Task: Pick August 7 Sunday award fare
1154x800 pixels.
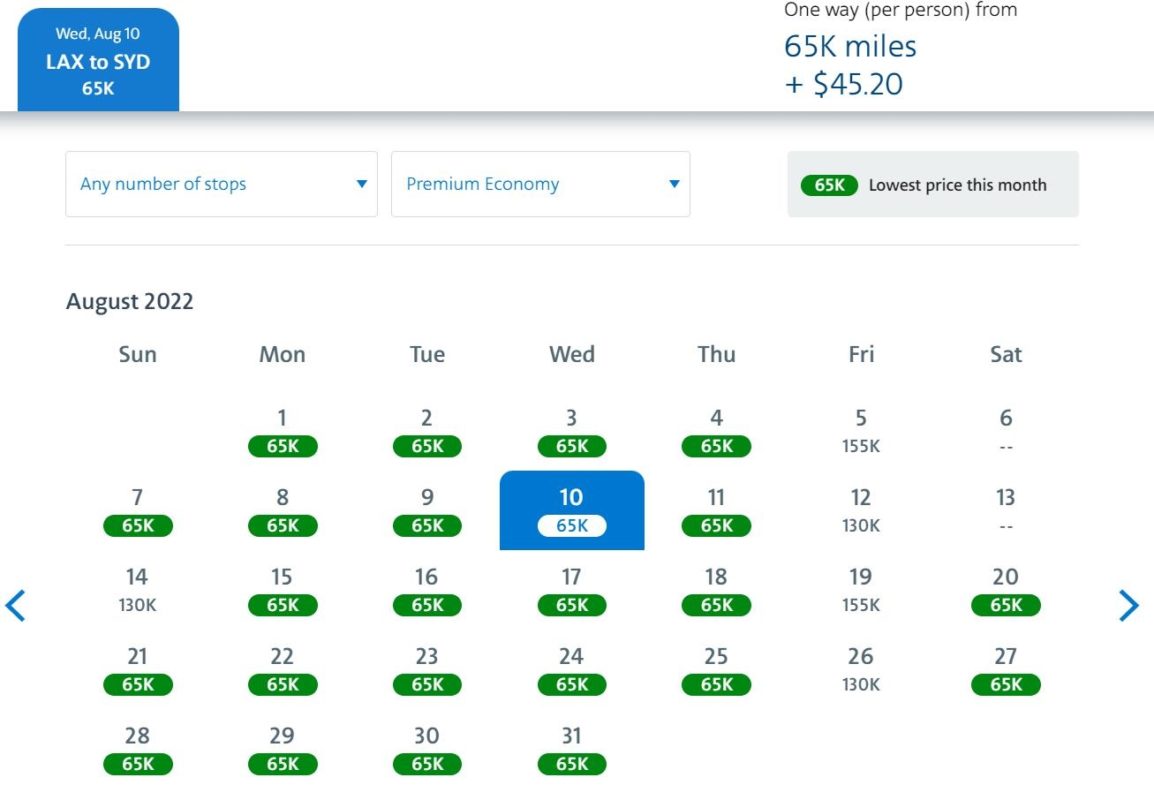Action: [137, 525]
